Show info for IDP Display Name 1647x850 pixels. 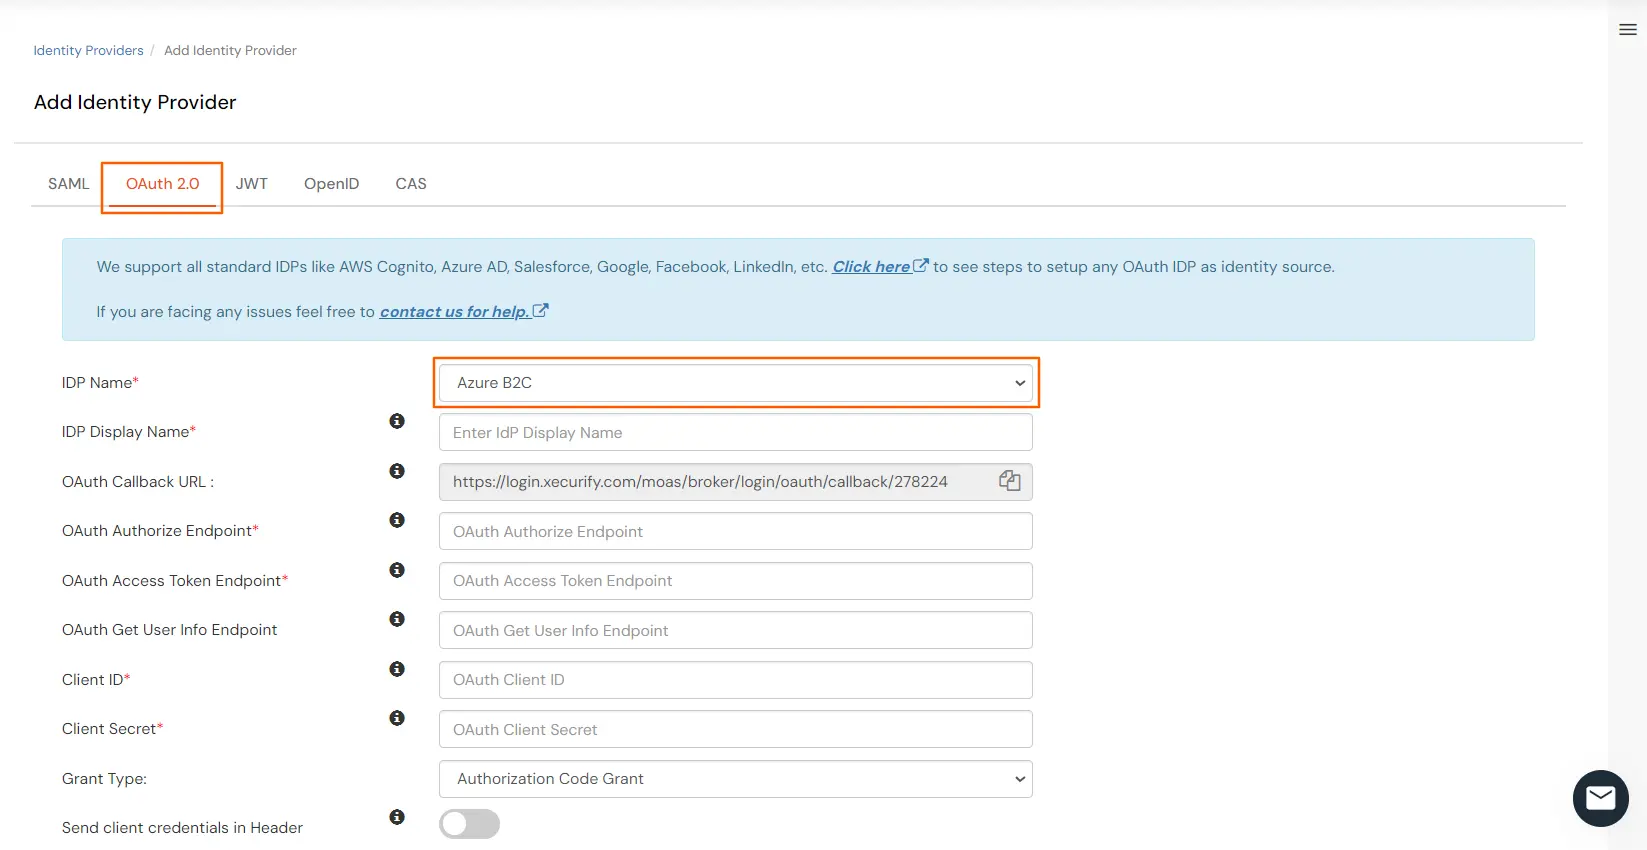397,421
